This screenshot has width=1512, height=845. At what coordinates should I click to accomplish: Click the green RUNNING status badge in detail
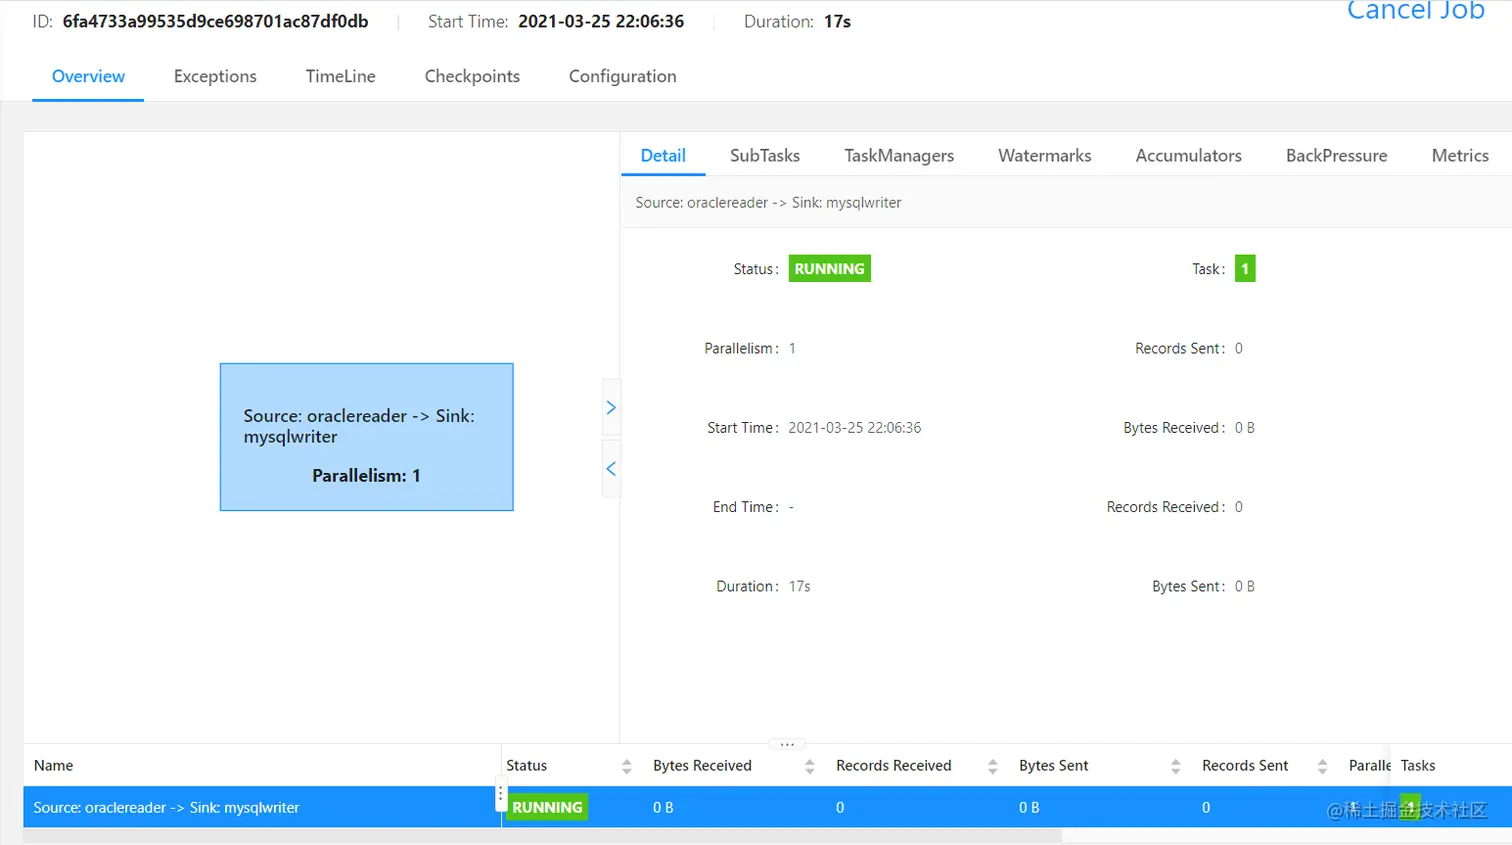(829, 269)
